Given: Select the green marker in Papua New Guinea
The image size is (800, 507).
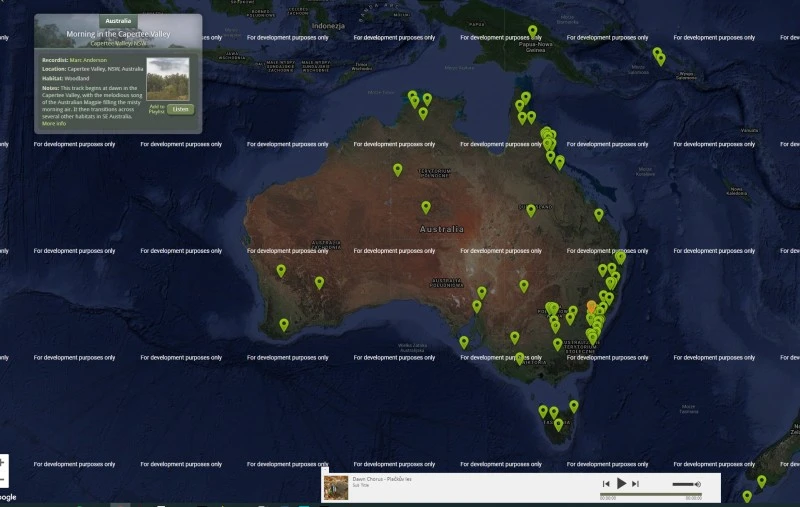Looking at the screenshot, I should click(x=532, y=30).
